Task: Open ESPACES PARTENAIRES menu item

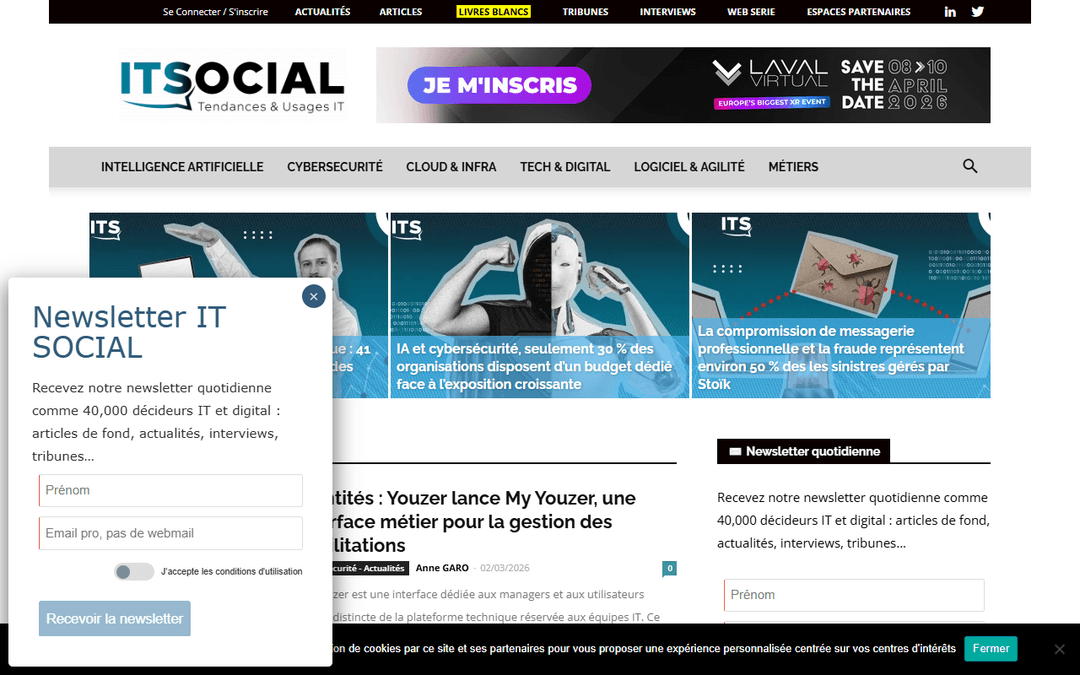Action: [x=858, y=12]
